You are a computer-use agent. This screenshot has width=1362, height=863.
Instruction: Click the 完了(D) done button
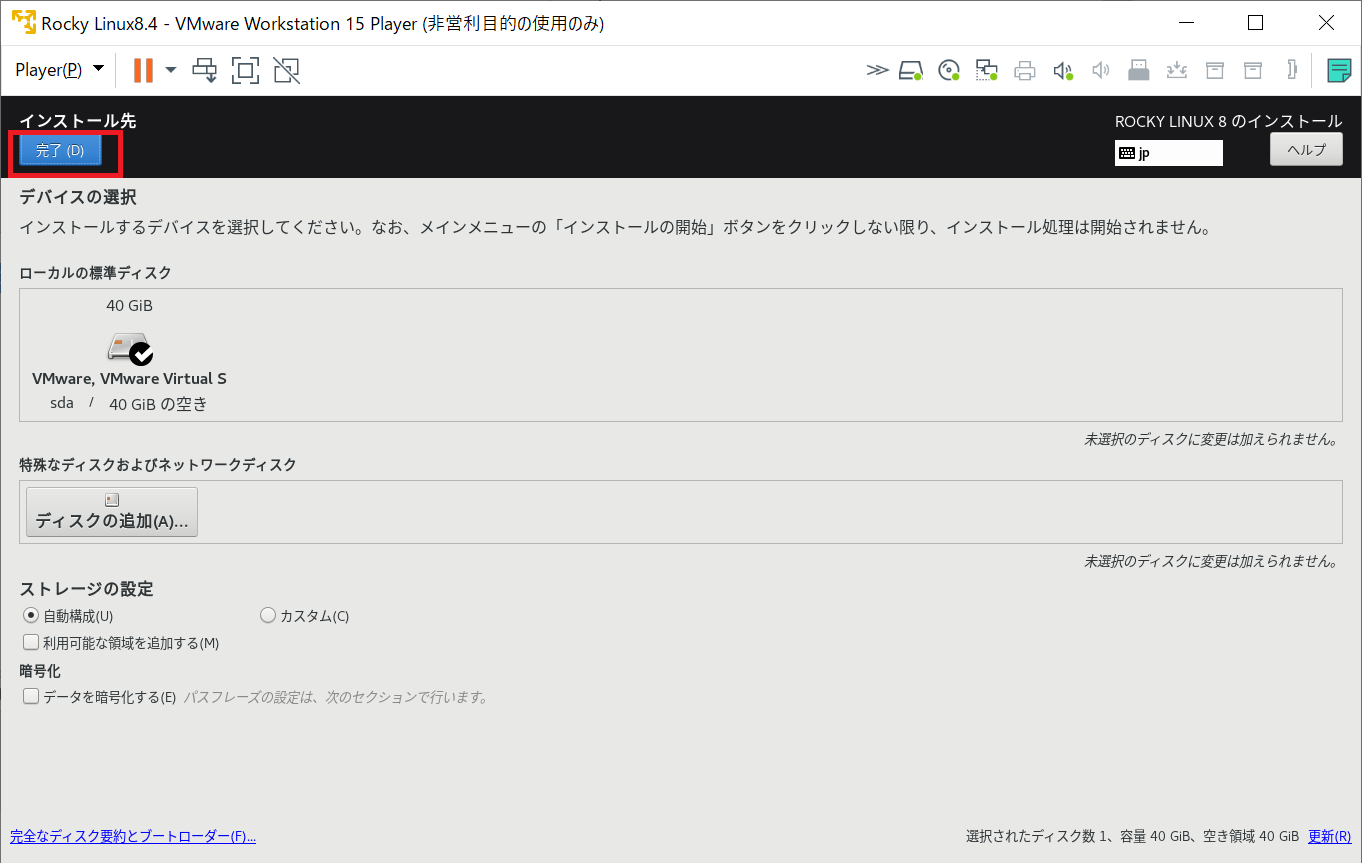(60, 151)
